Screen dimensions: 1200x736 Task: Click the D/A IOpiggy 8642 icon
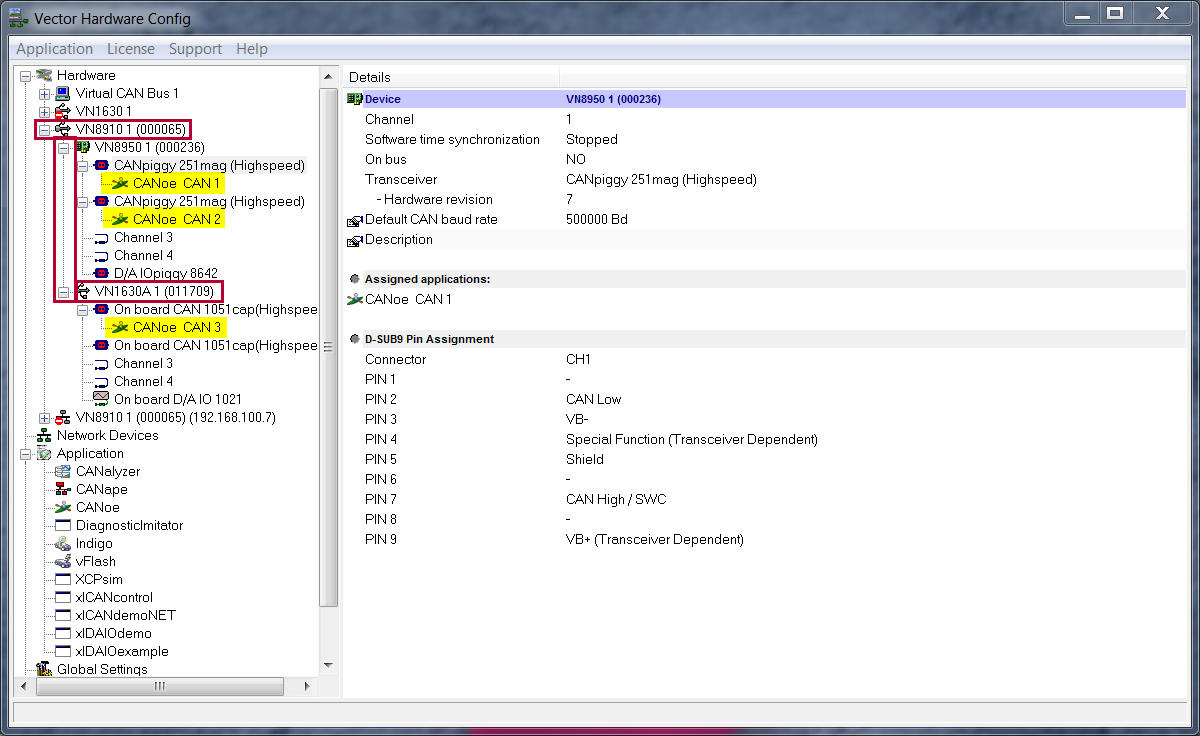[x=101, y=273]
